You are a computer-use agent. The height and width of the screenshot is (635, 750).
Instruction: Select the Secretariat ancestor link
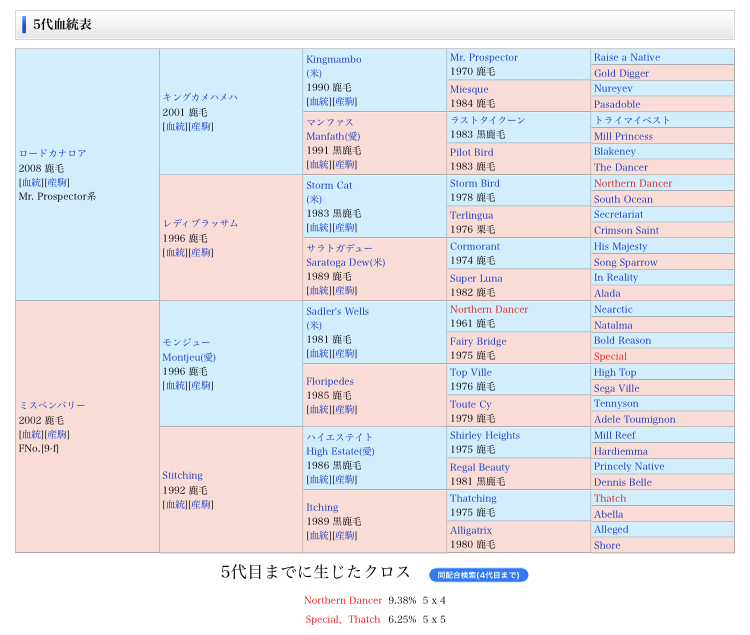click(x=624, y=215)
